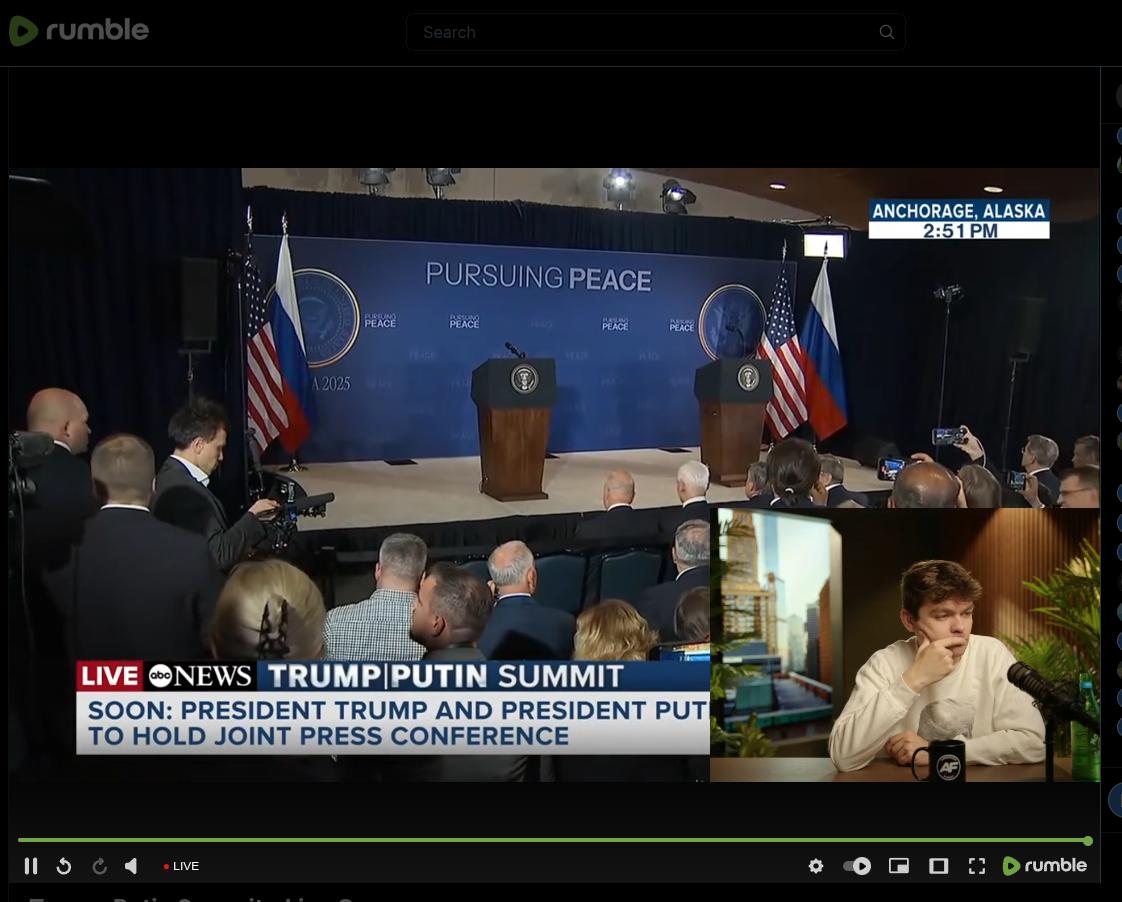1122x902 pixels.
Task: Click the video frame showing the Pursuing Peace stage
Action: click(x=554, y=474)
